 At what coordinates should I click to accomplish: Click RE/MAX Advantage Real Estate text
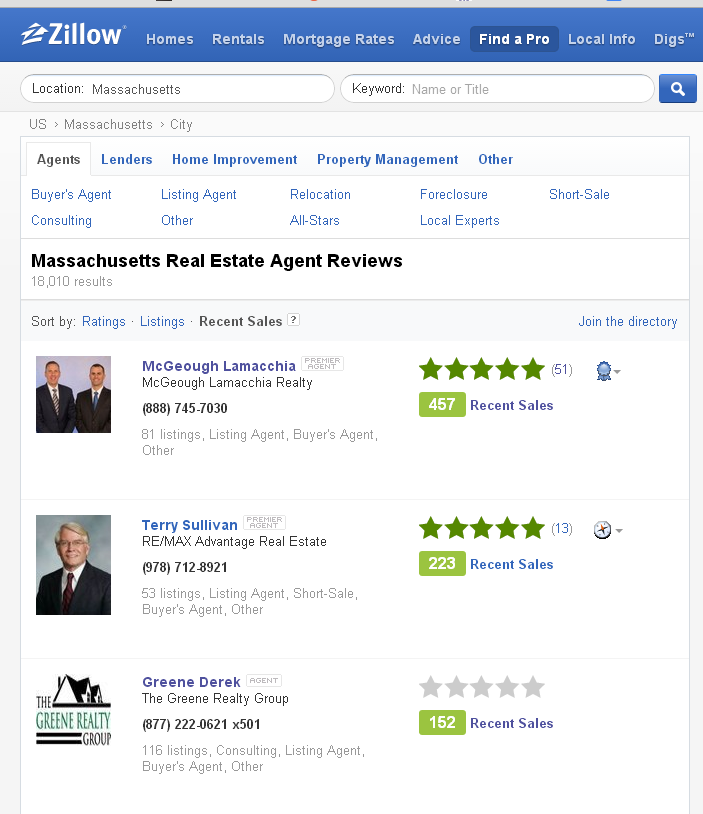point(234,541)
